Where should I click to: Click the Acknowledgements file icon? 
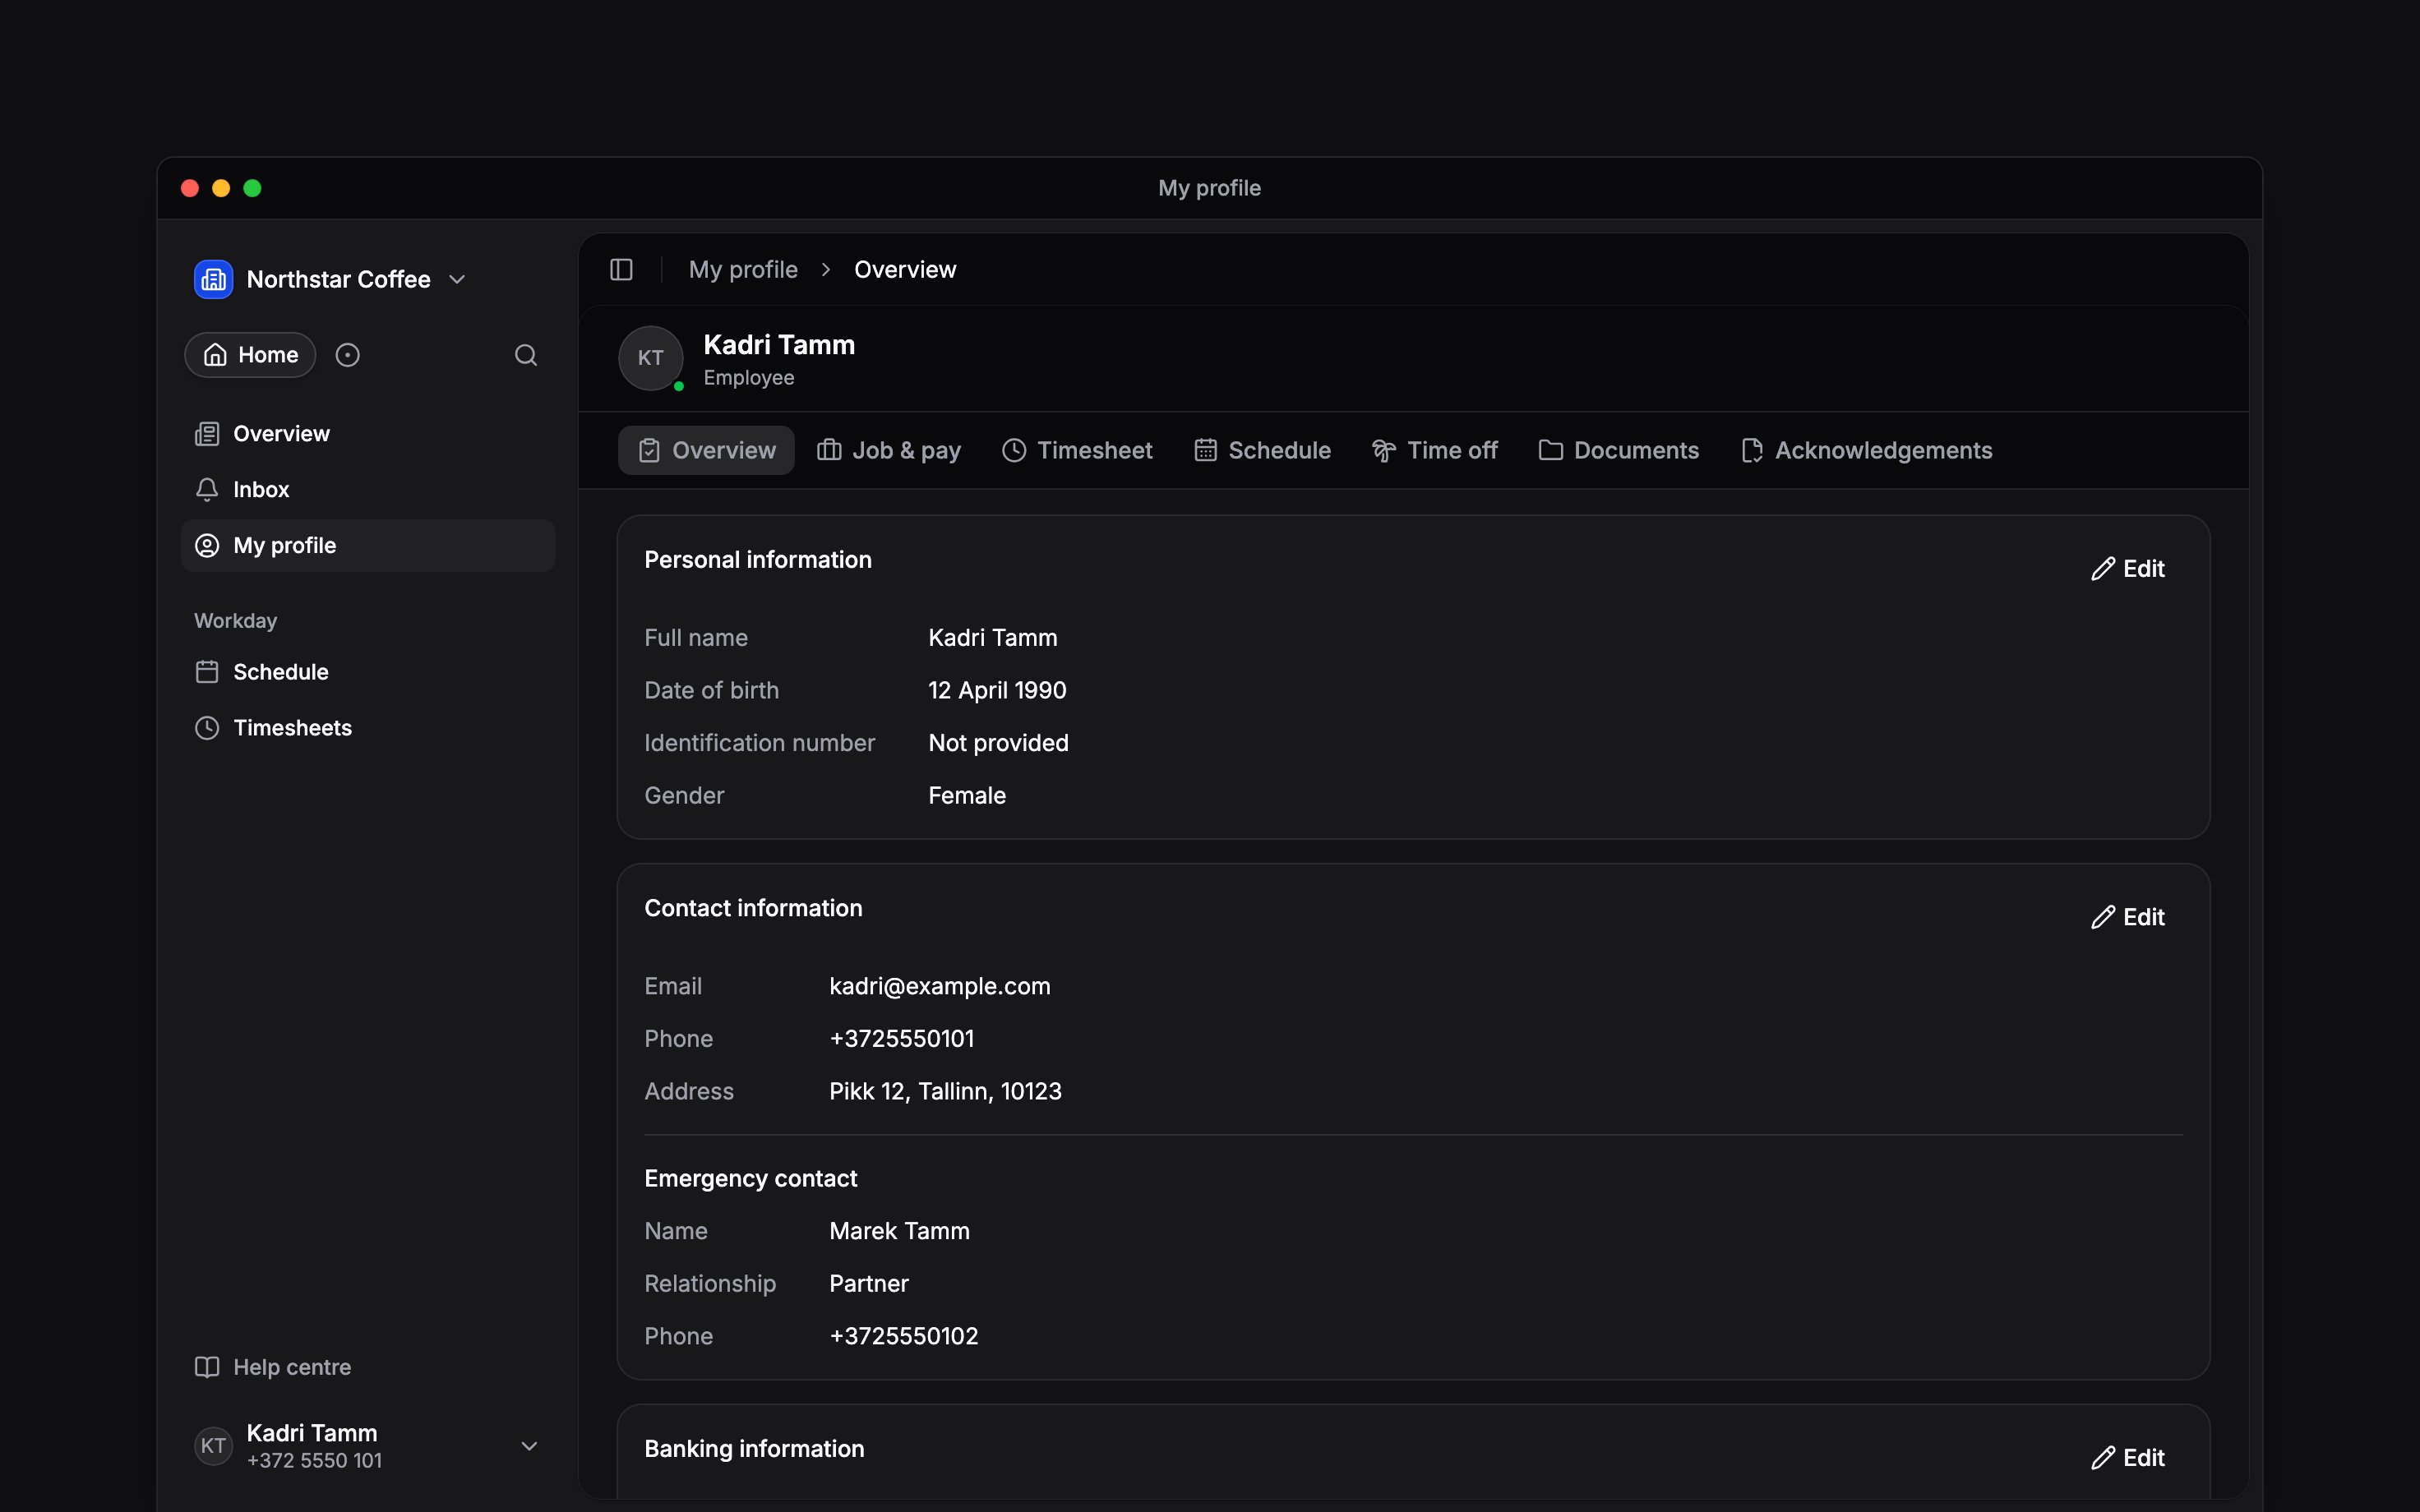click(x=1752, y=451)
